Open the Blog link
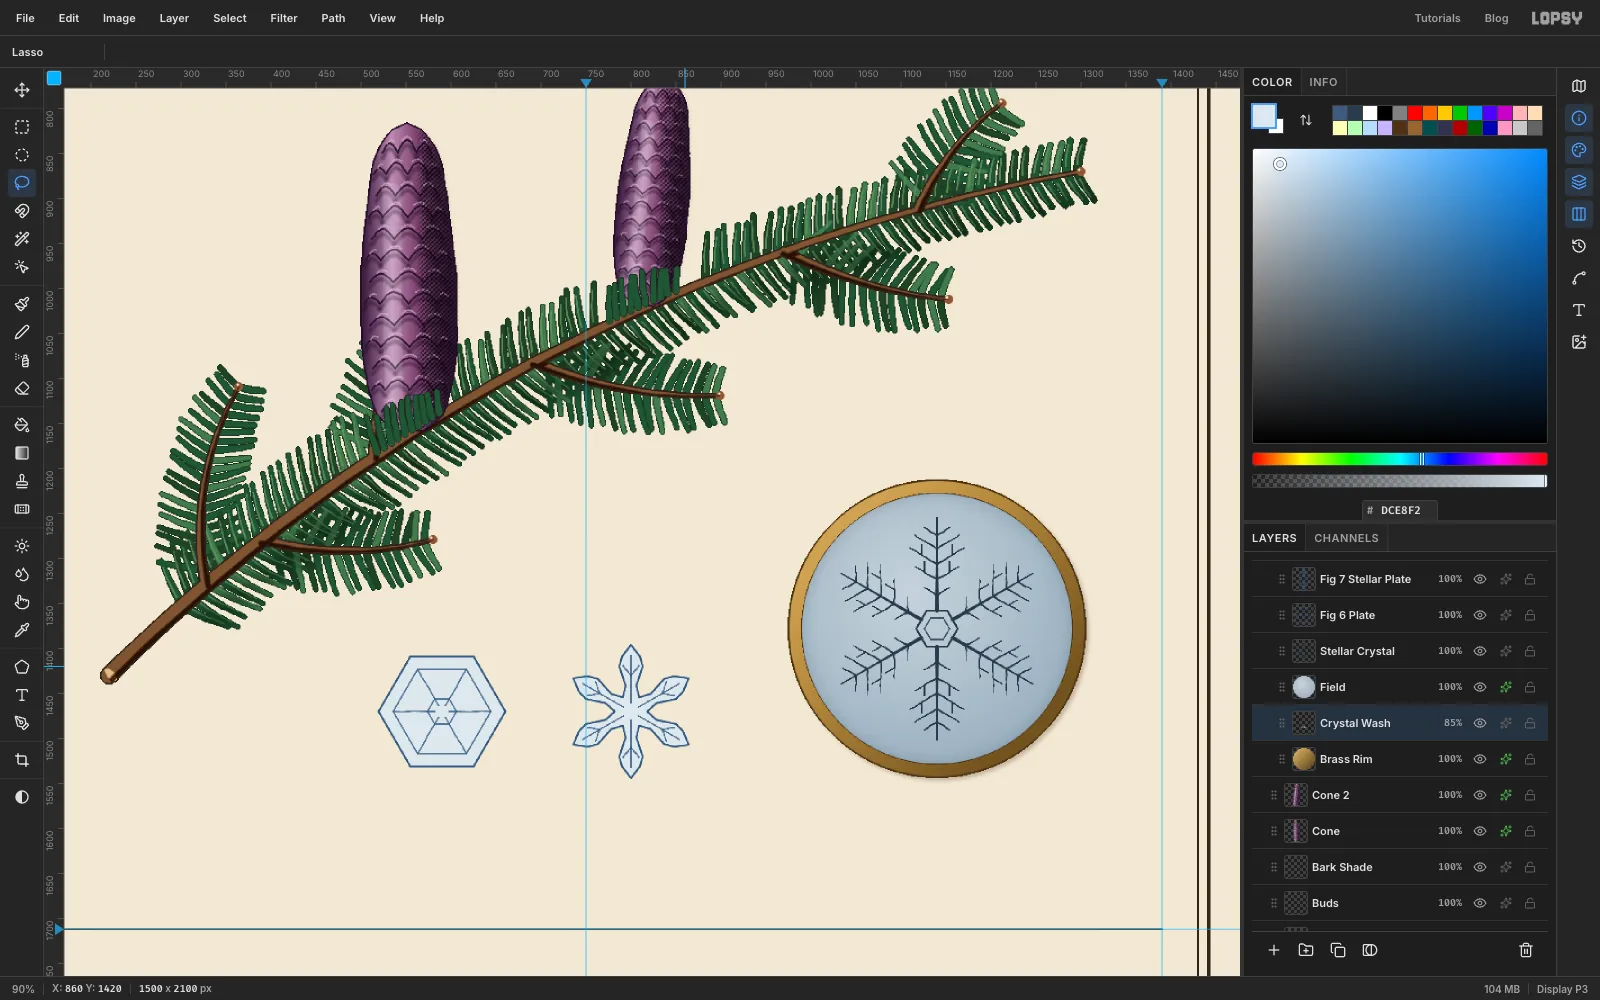 (x=1496, y=18)
